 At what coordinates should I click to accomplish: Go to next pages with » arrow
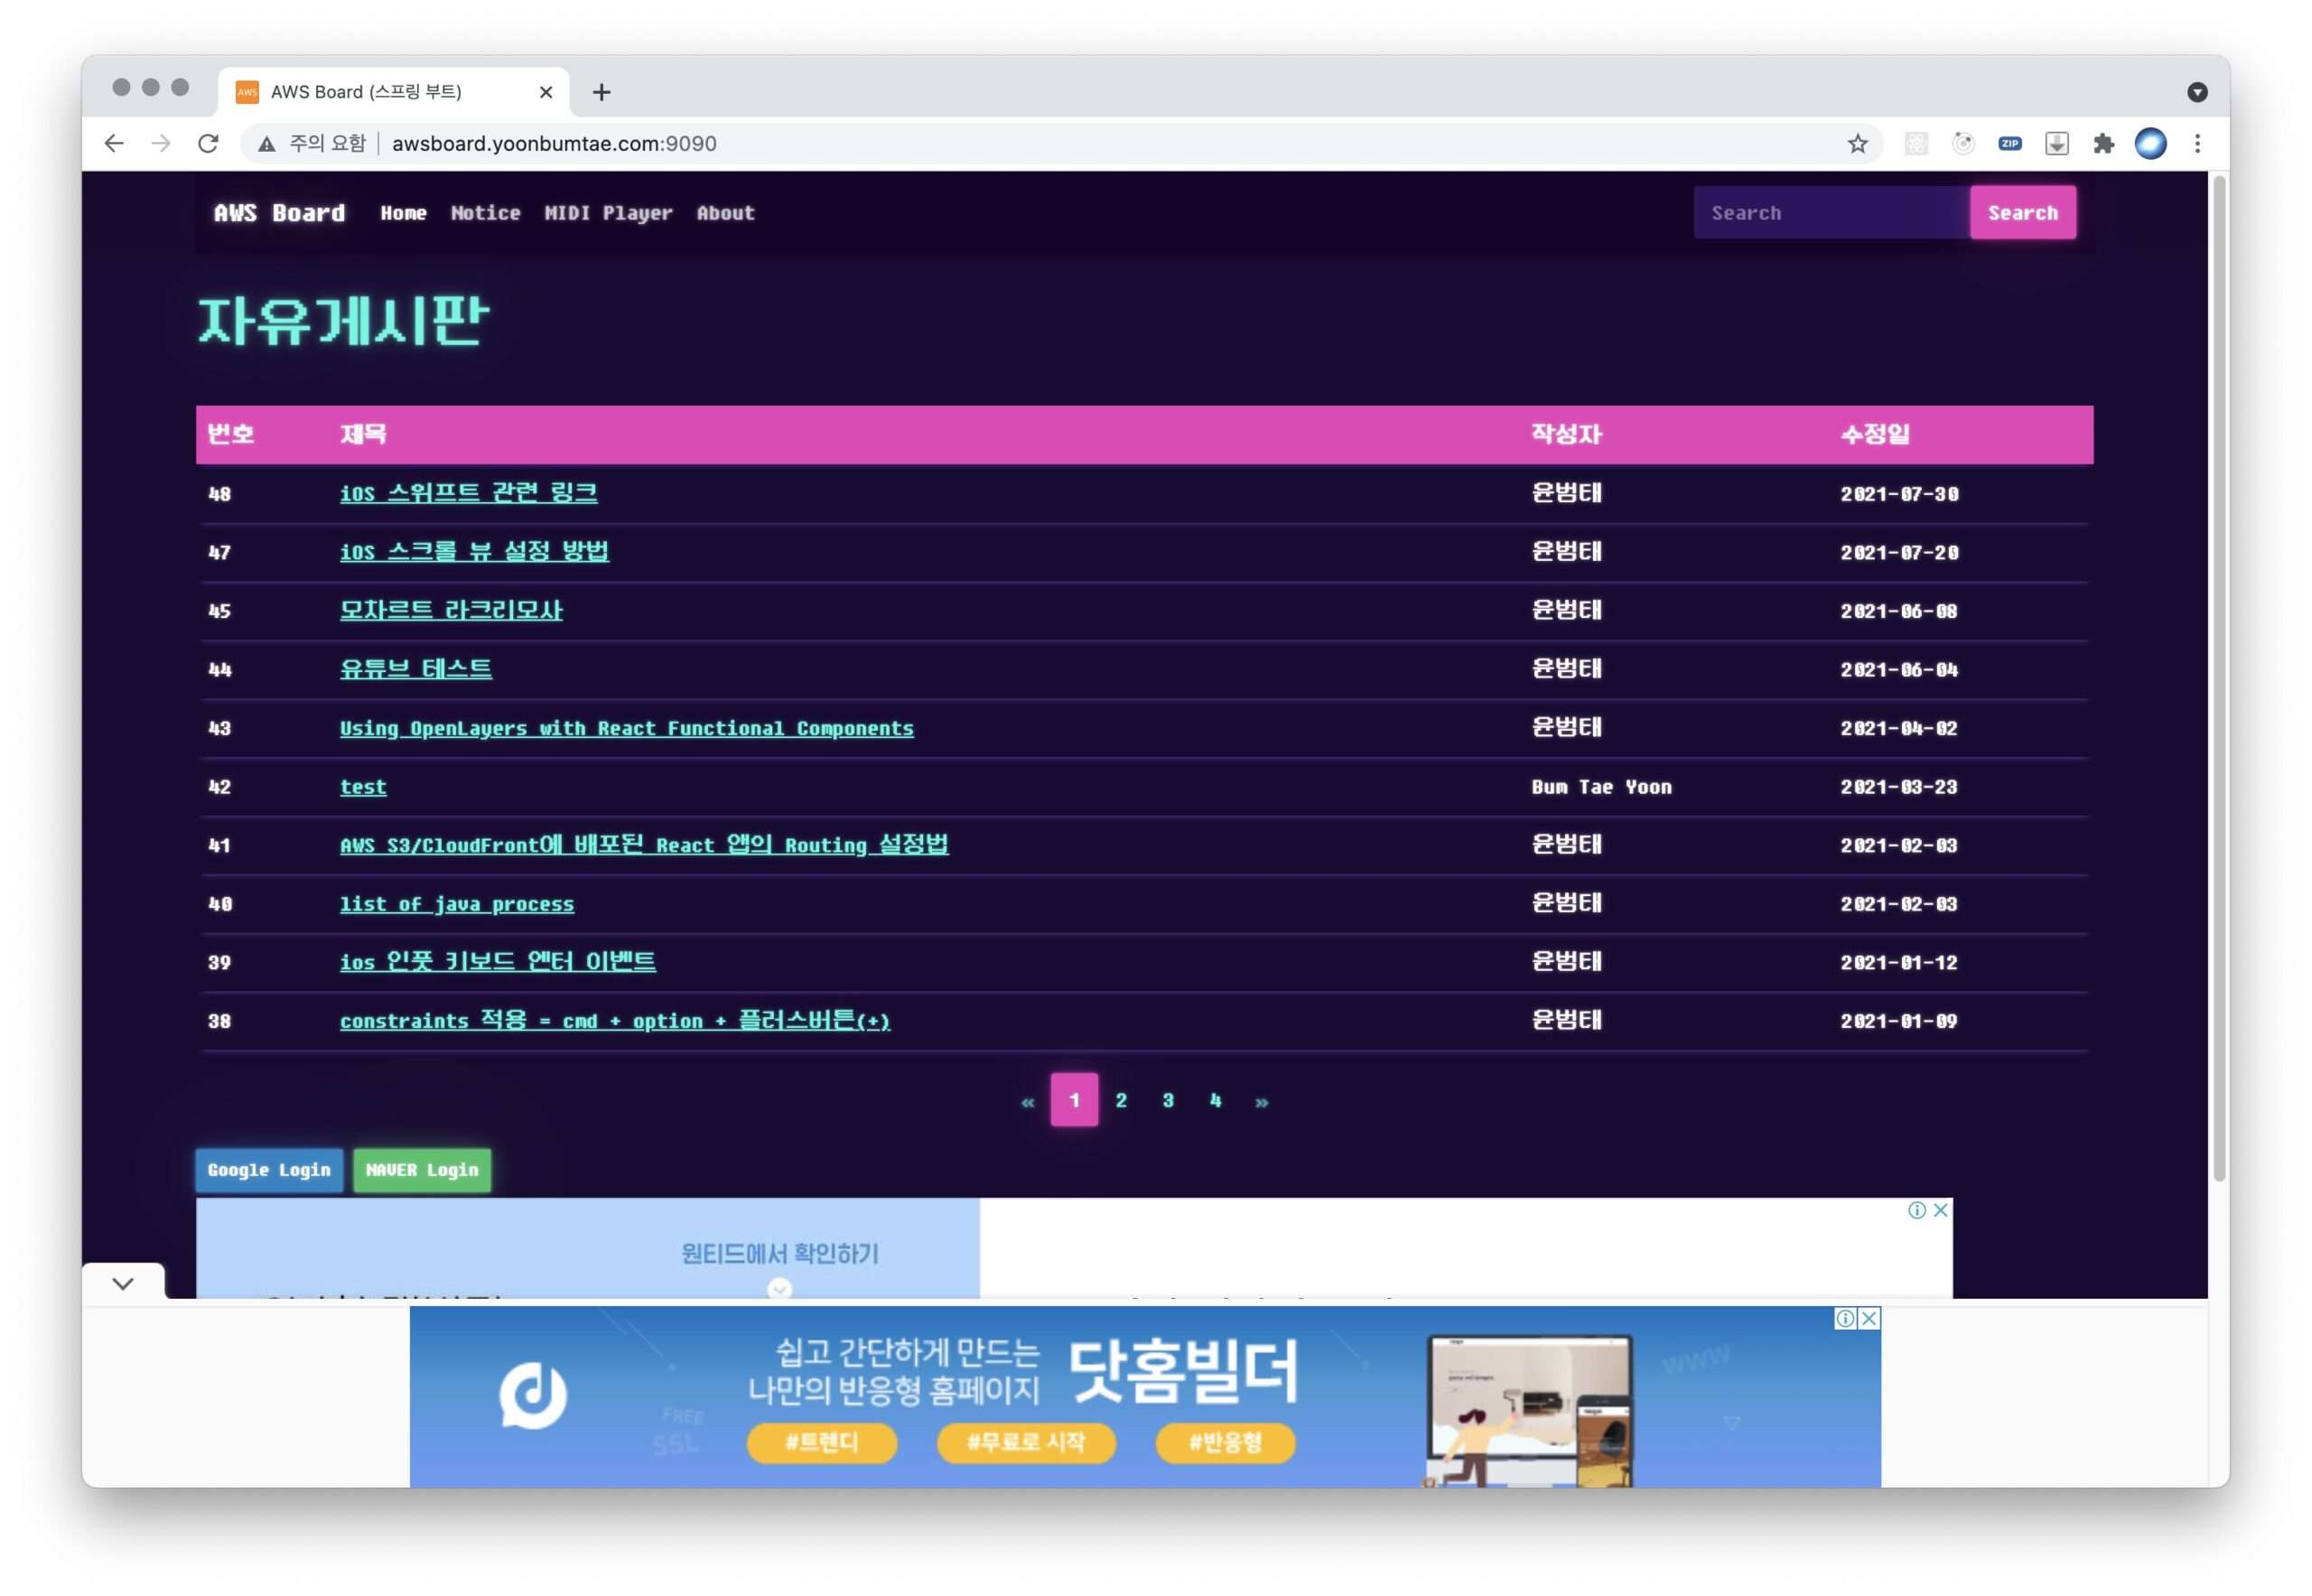(x=1261, y=1101)
